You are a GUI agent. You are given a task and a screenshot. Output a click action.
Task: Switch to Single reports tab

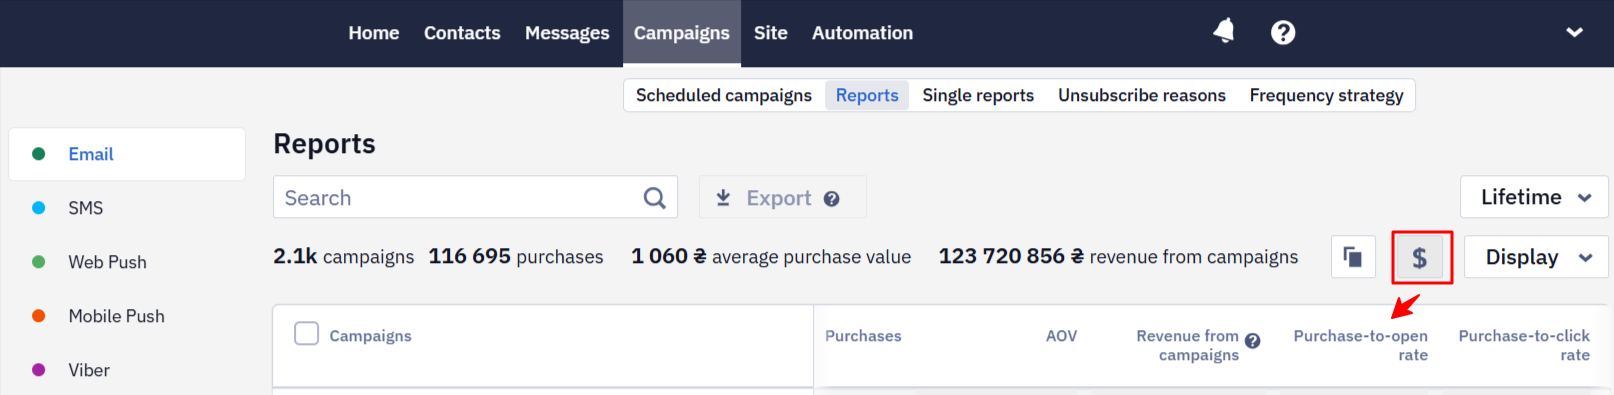click(x=978, y=95)
